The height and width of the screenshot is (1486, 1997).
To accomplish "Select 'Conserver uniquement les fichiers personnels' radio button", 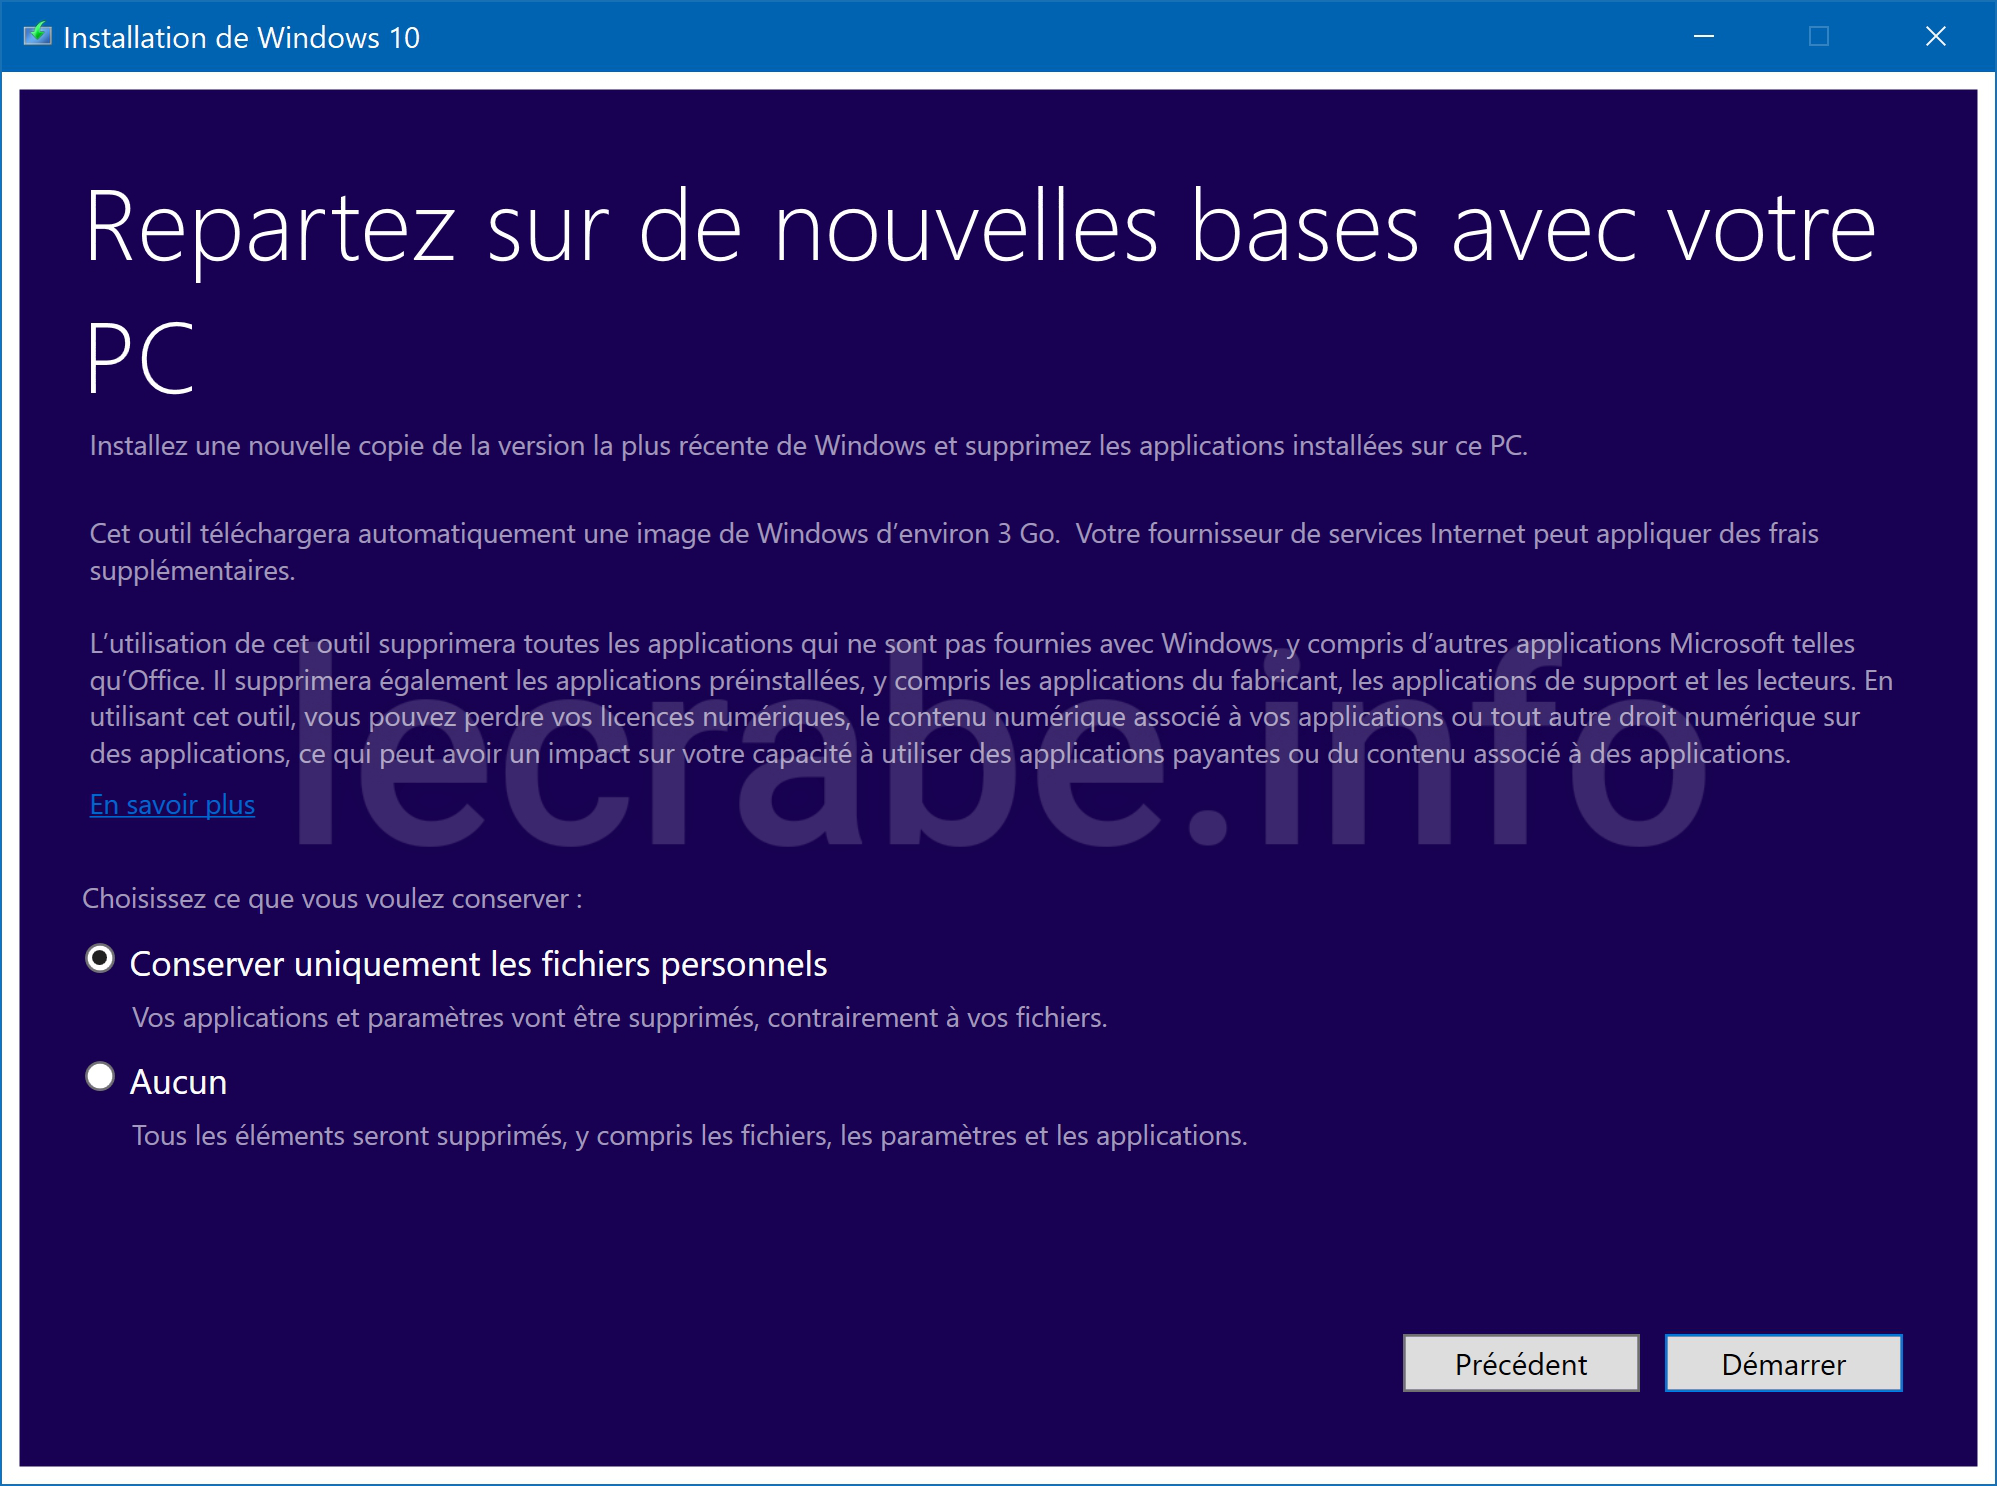I will pos(100,959).
